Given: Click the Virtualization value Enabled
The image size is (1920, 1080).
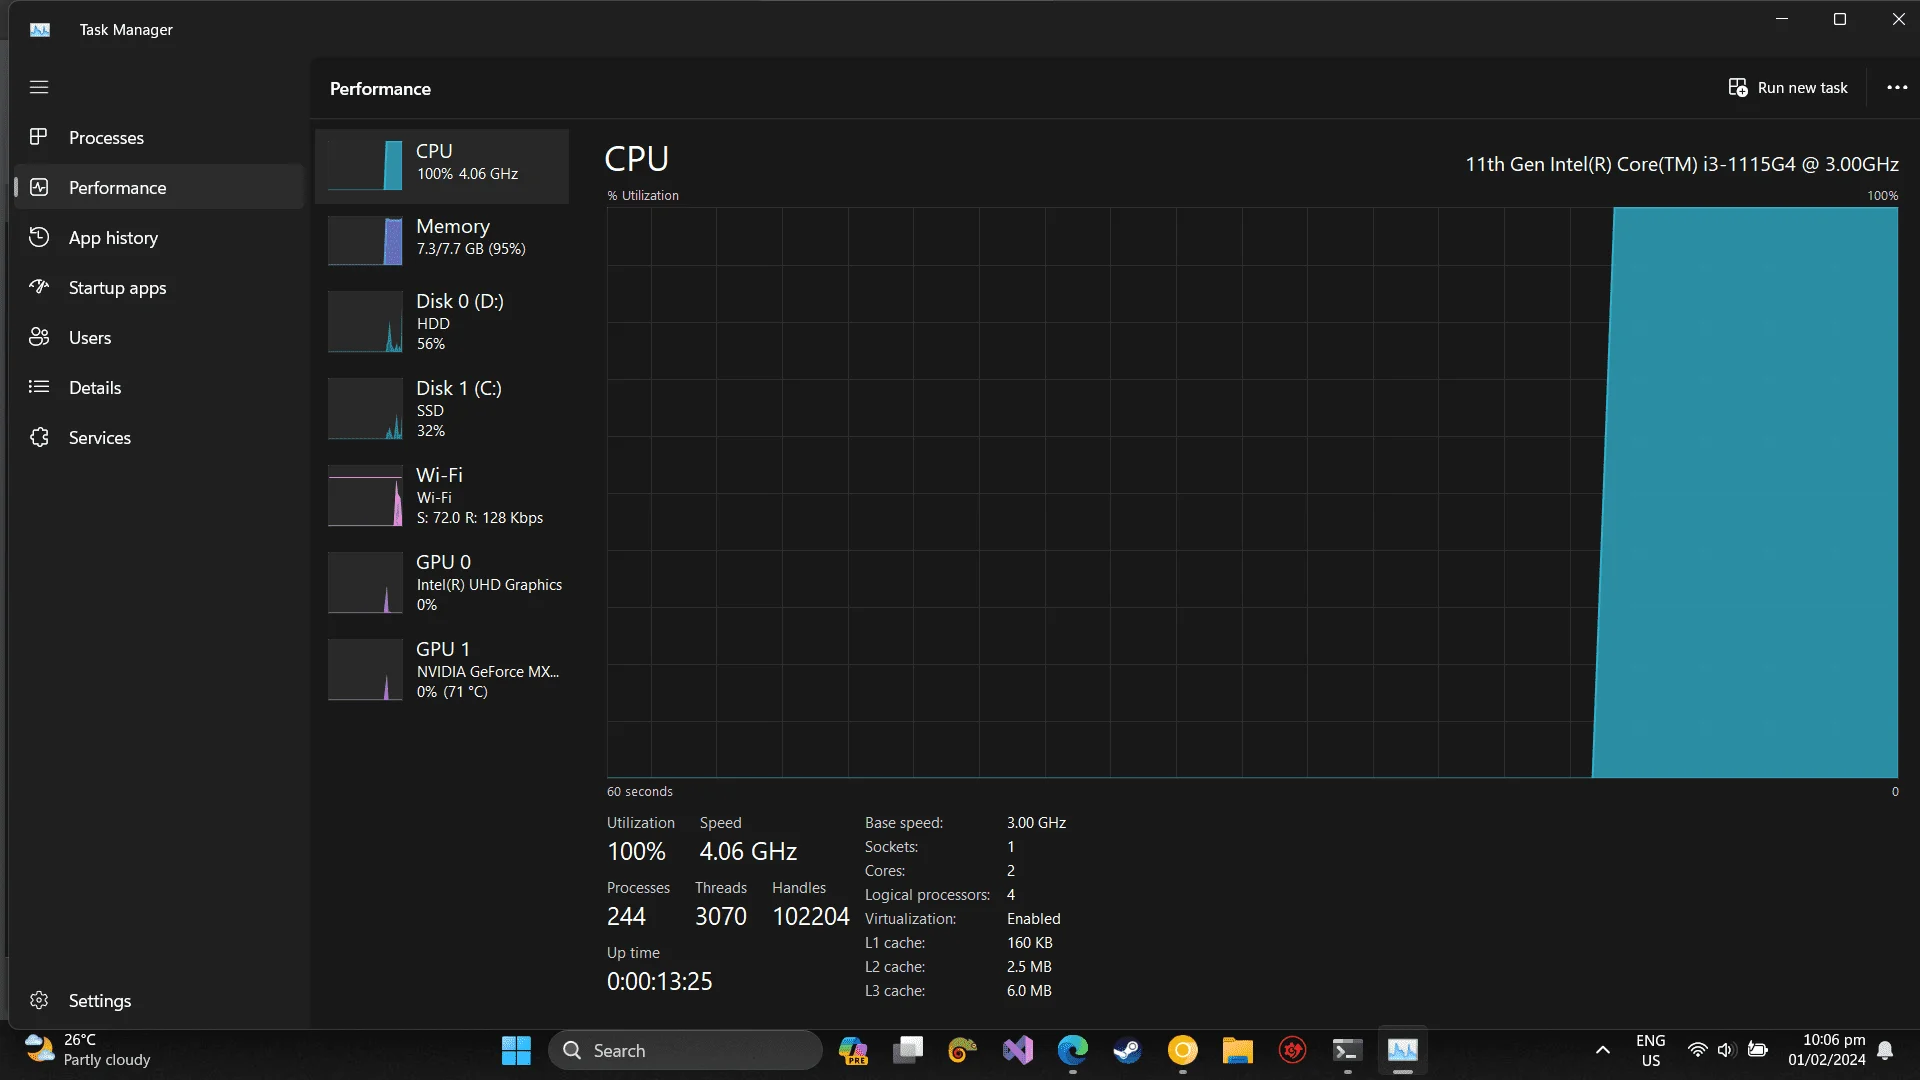Looking at the screenshot, I should pos(1034,919).
